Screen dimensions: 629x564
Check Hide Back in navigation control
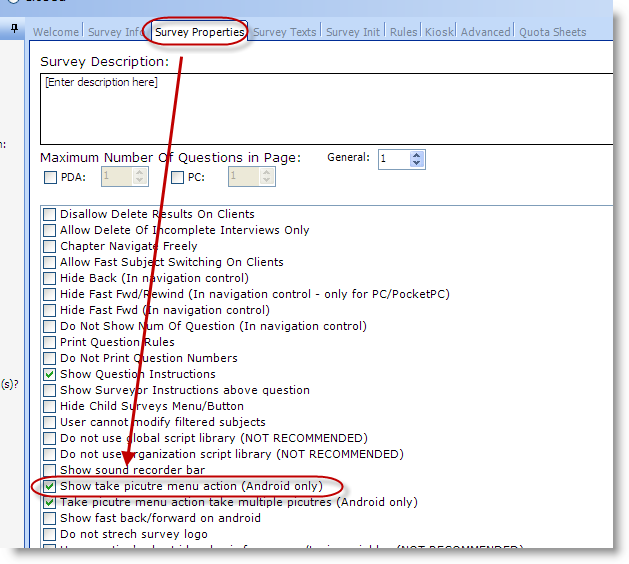49,278
